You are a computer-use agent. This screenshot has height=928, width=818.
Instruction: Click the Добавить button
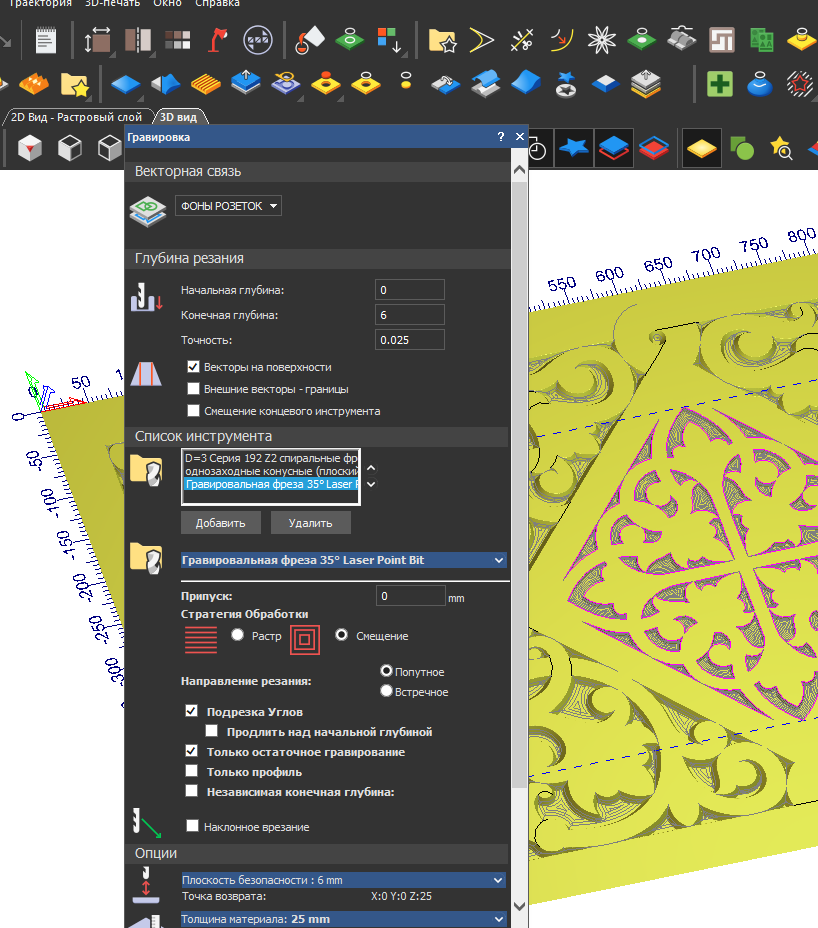click(221, 523)
